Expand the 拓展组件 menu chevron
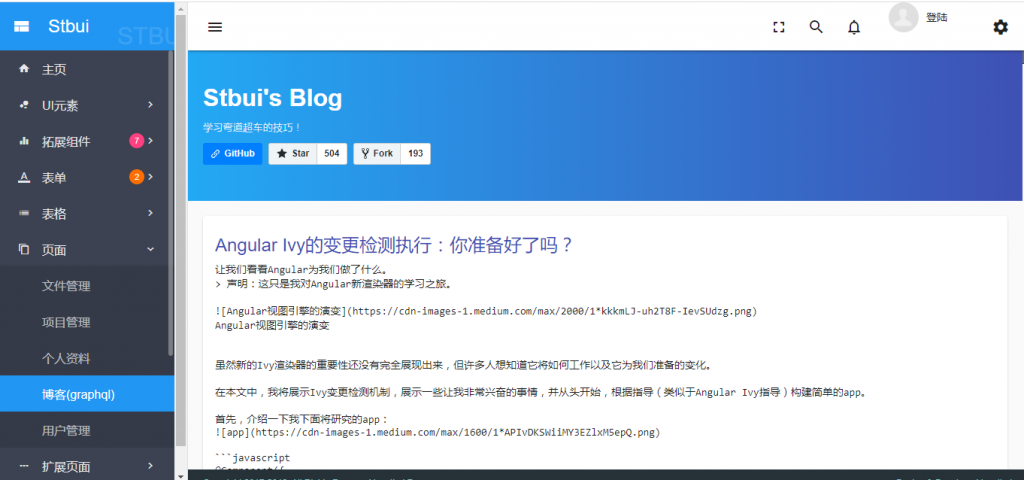The image size is (1024, 480). click(x=150, y=140)
